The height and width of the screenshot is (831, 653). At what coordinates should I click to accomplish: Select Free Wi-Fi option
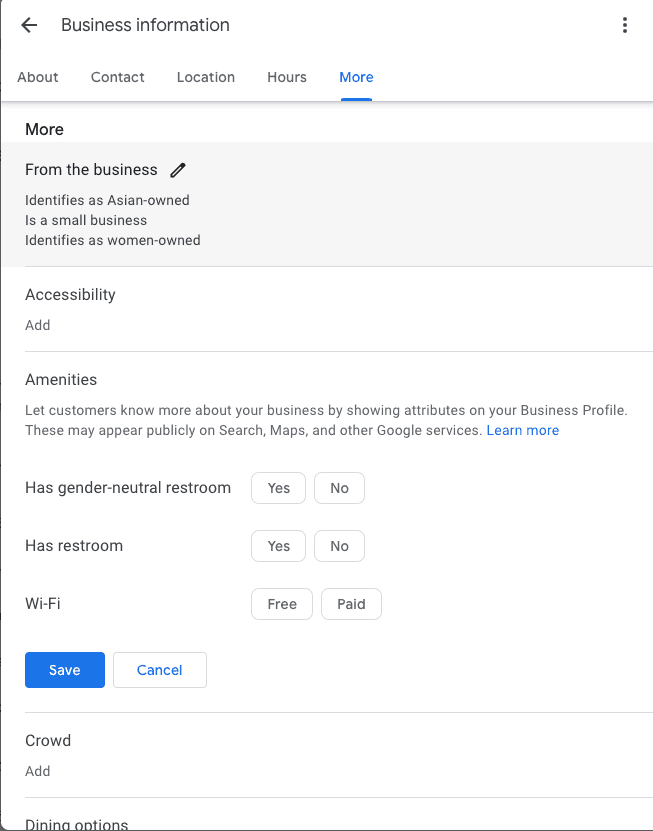(282, 604)
